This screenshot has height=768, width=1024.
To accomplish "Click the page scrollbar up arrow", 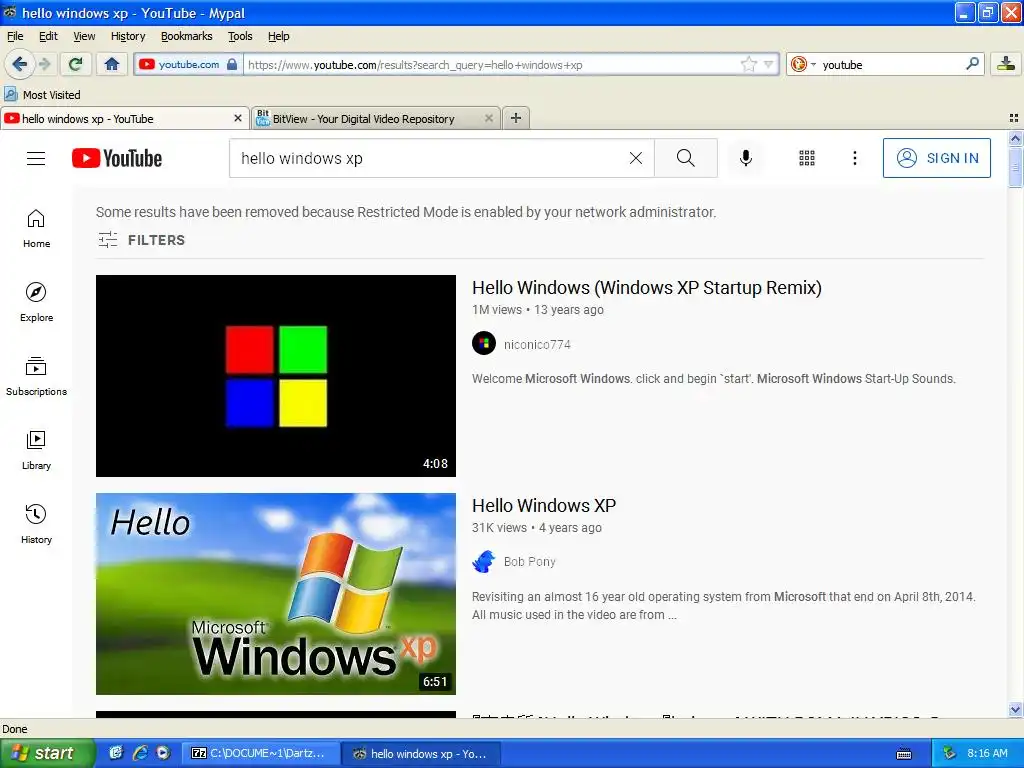I will (x=1015, y=138).
